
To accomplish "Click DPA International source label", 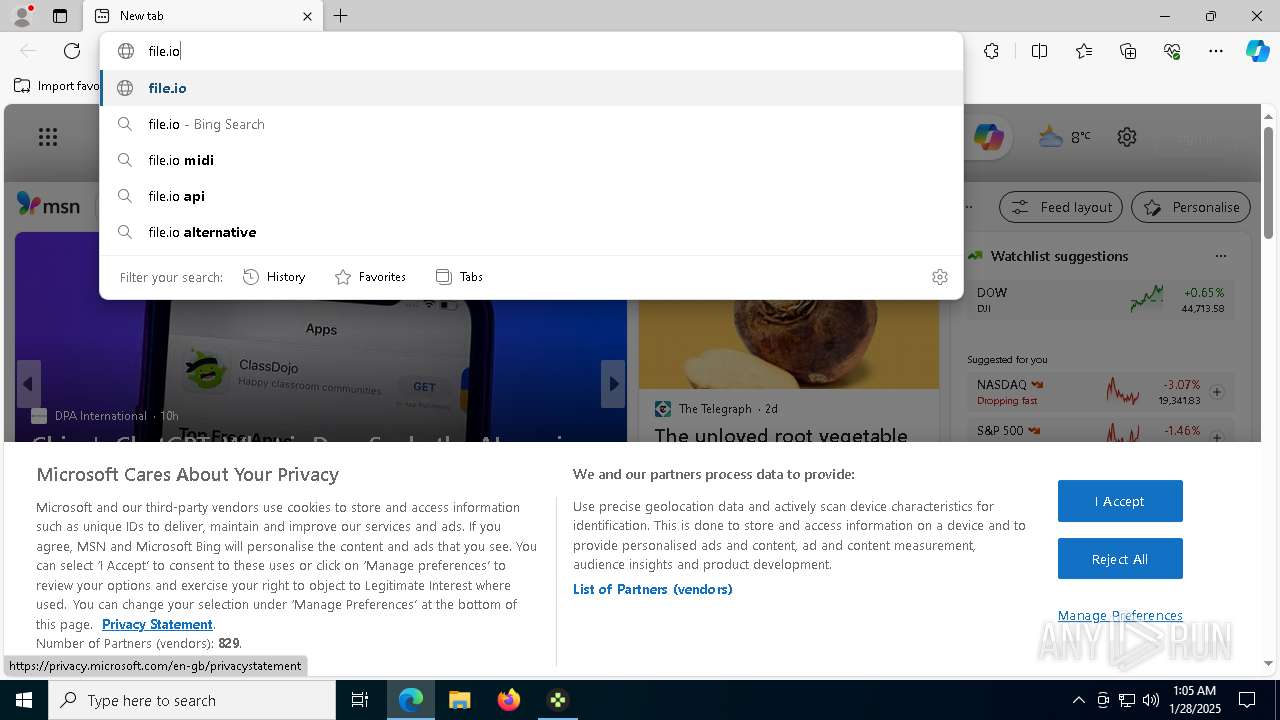I will click(x=101, y=415).
